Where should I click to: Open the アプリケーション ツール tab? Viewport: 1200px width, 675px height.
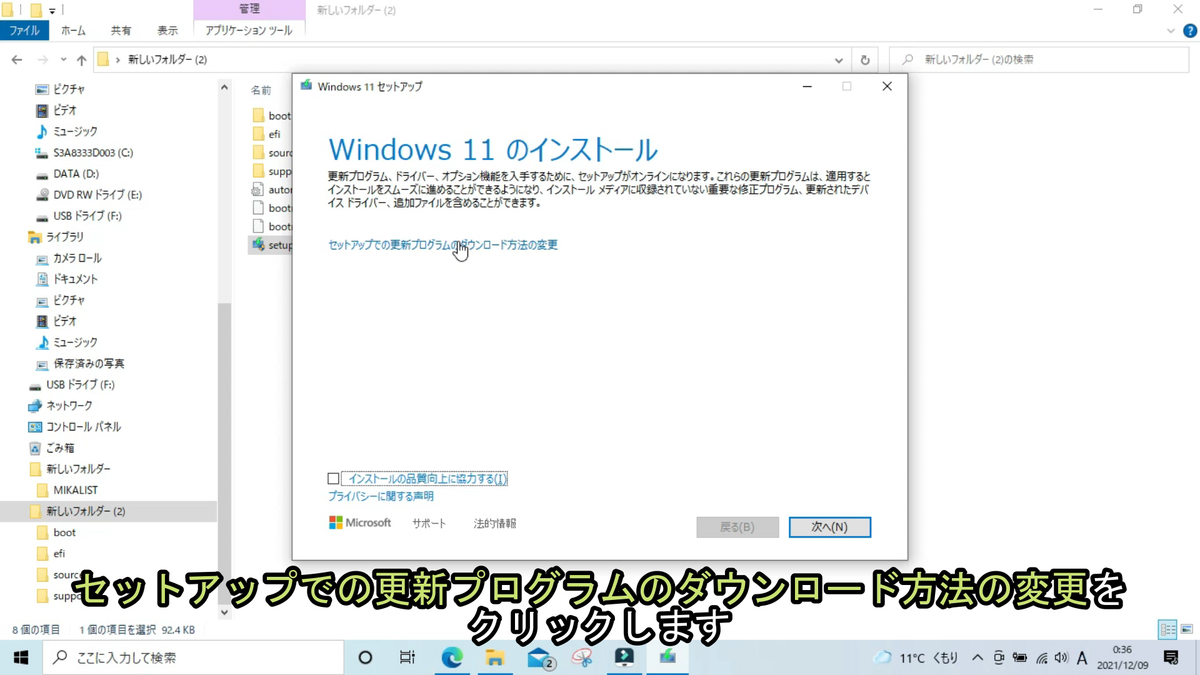tap(249, 31)
